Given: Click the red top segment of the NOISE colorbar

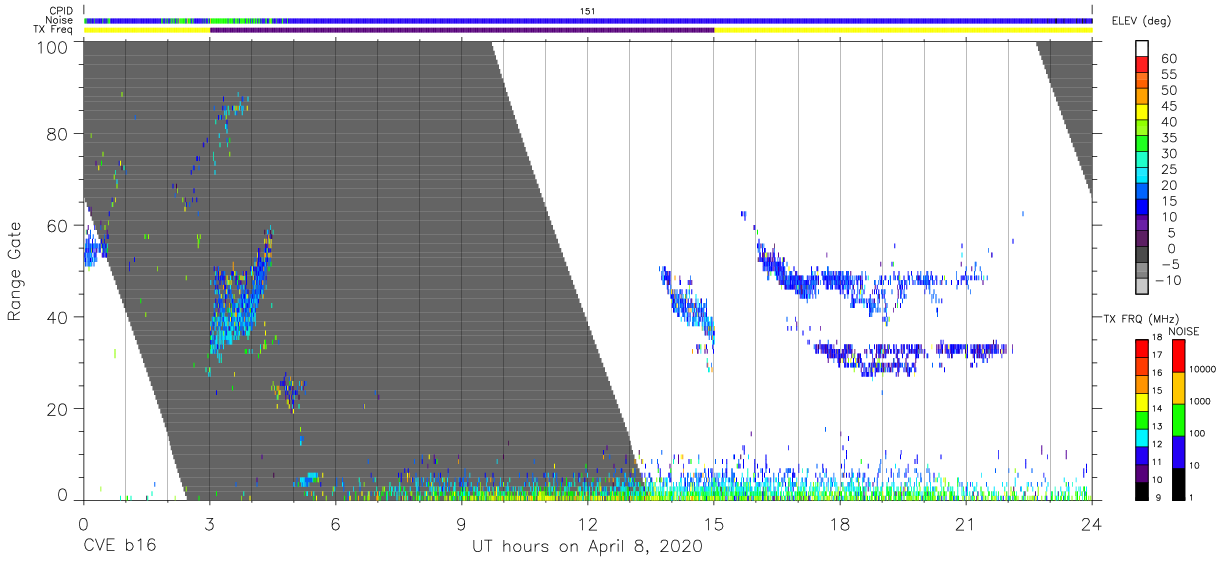Looking at the screenshot, I should [x=1179, y=356].
